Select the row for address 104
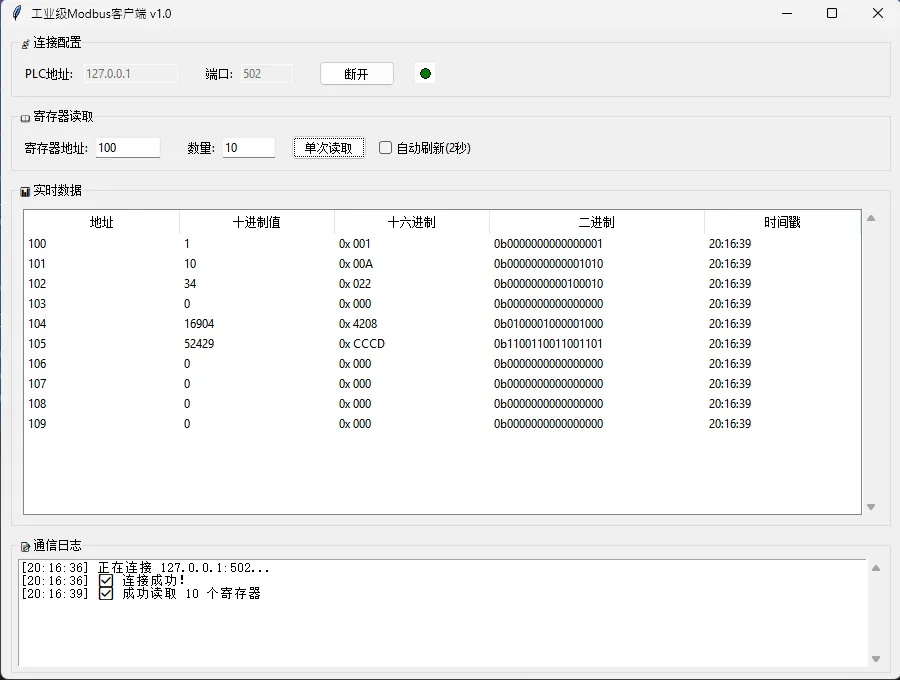The image size is (900, 680). point(440,324)
